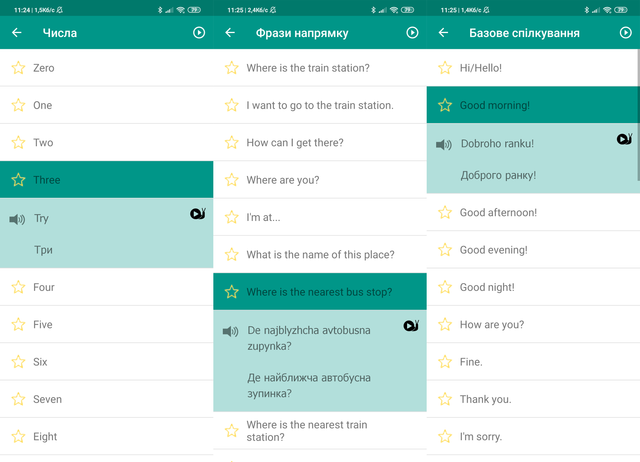Screen dimensions: 640x462
Task: Tap back arrow on Базове спілкування screen
Action: (x=444, y=33)
